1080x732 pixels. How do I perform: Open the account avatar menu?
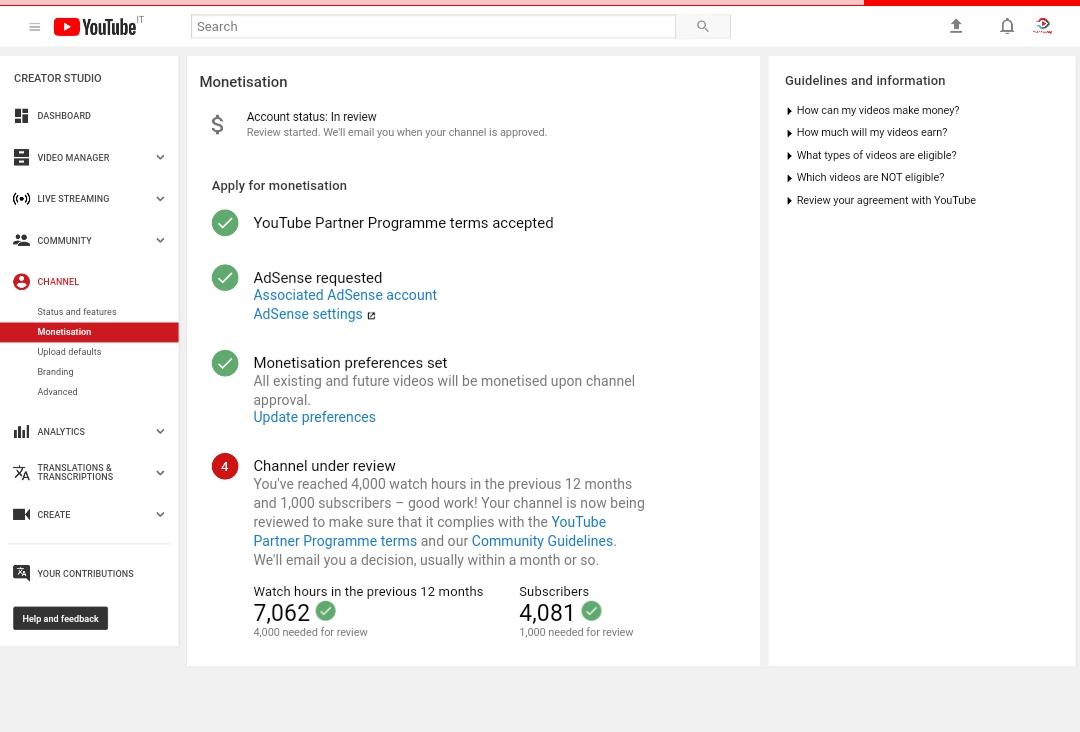tap(1043, 26)
